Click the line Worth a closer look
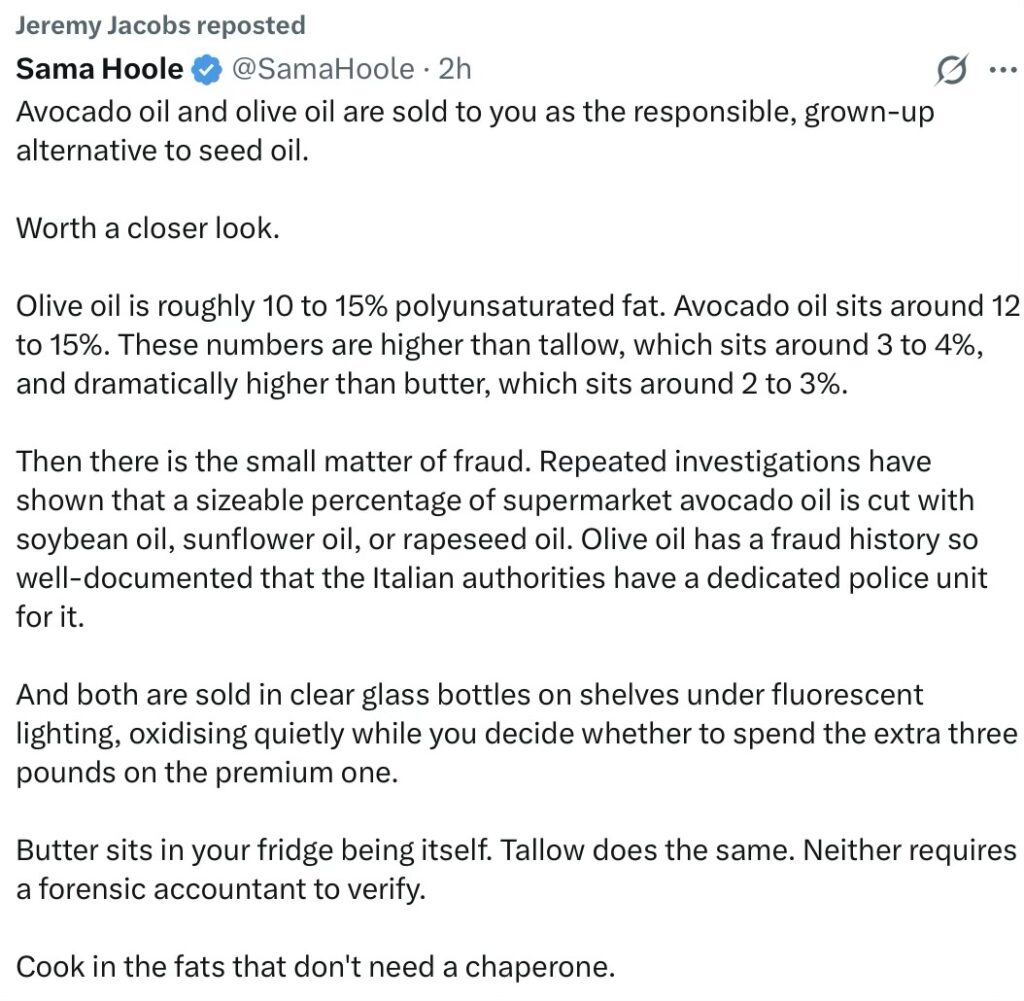Screen dimensions: 1024x1001 148,229
